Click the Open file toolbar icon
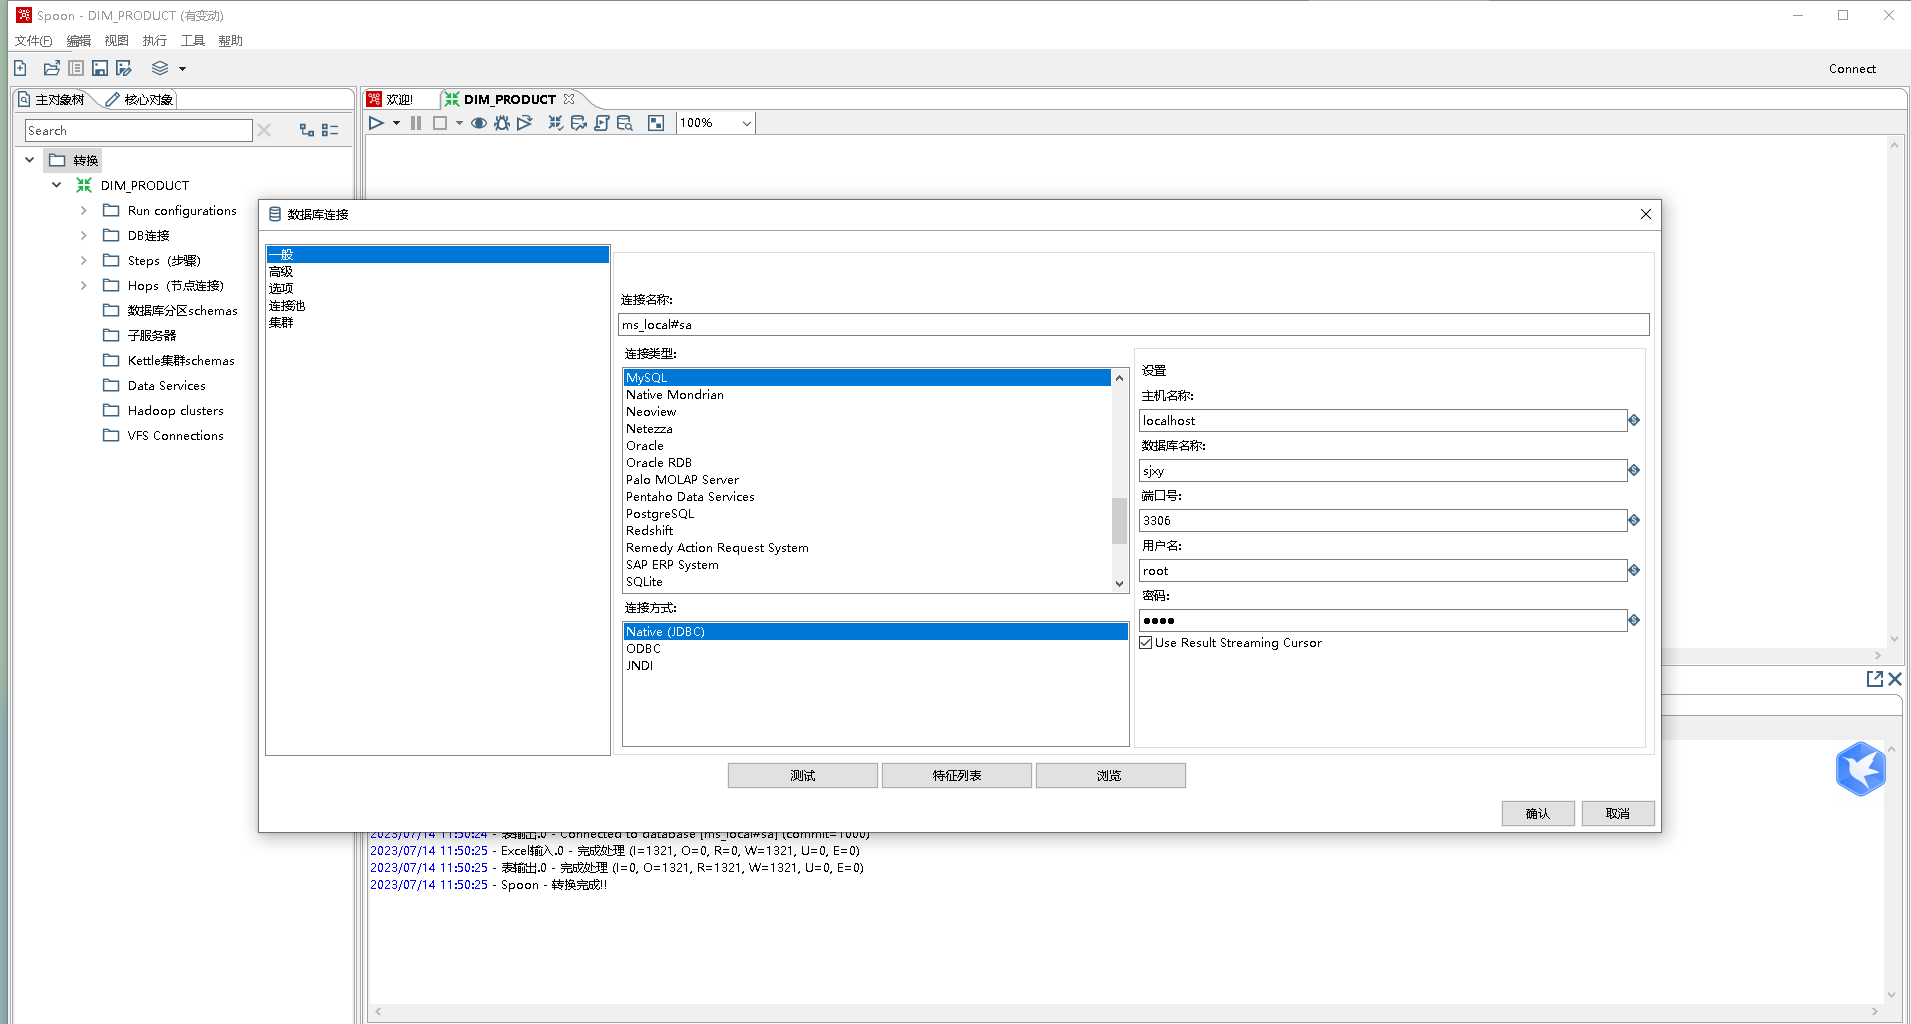 pyautogui.click(x=51, y=68)
